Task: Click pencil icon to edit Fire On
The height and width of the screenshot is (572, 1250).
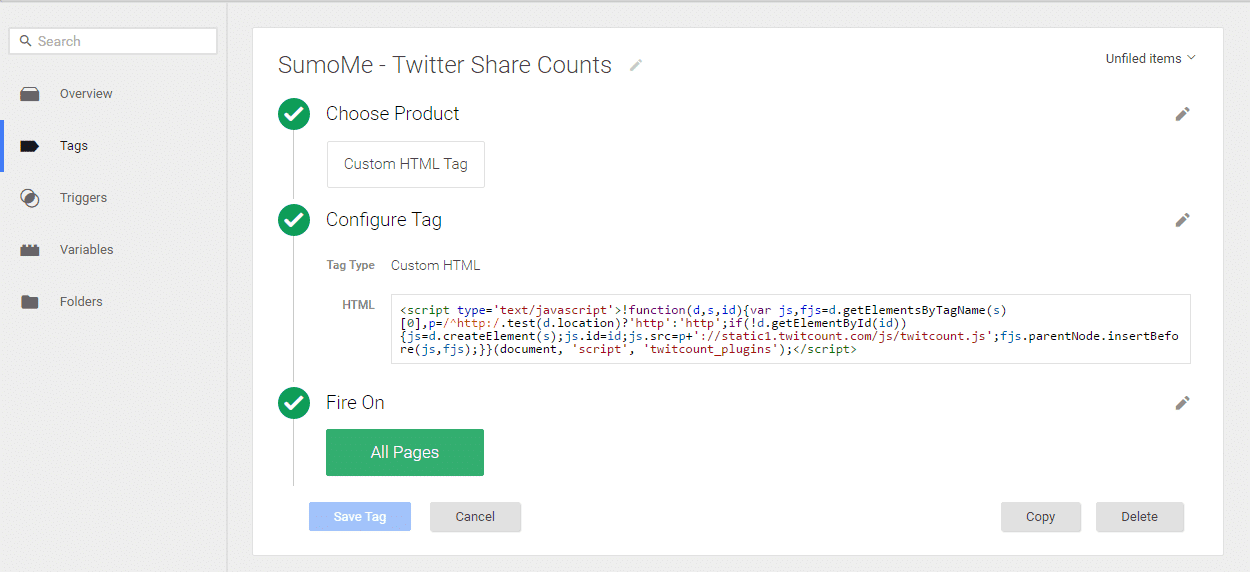Action: 1183,403
